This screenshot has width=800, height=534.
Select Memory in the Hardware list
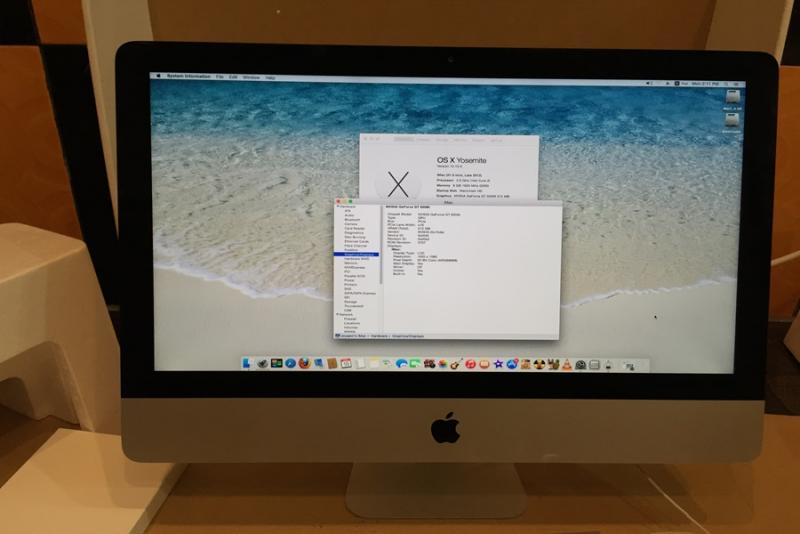[351, 263]
